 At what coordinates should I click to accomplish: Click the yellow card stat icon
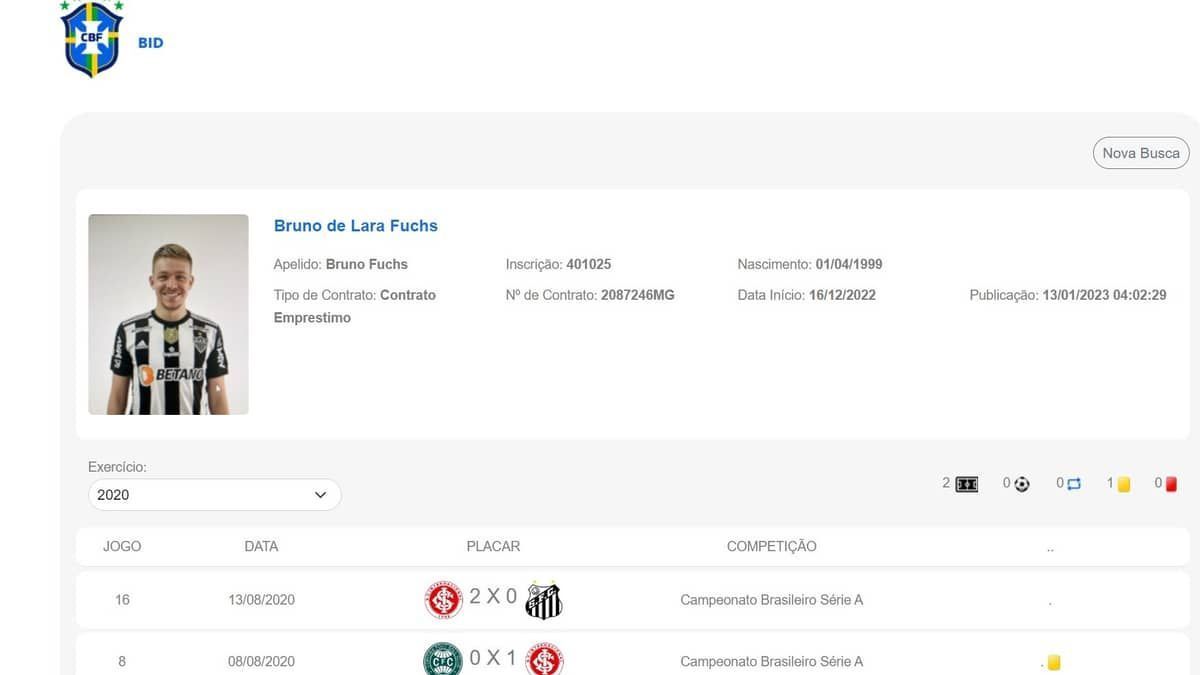pos(1124,484)
